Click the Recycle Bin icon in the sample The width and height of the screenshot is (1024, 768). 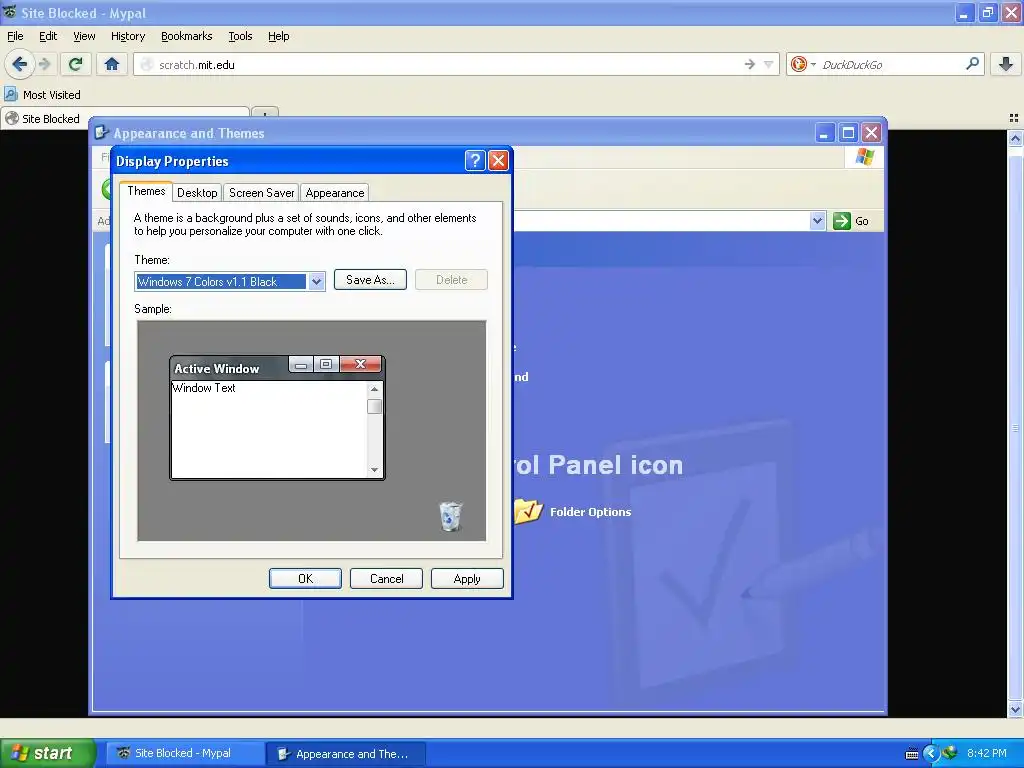tap(450, 516)
